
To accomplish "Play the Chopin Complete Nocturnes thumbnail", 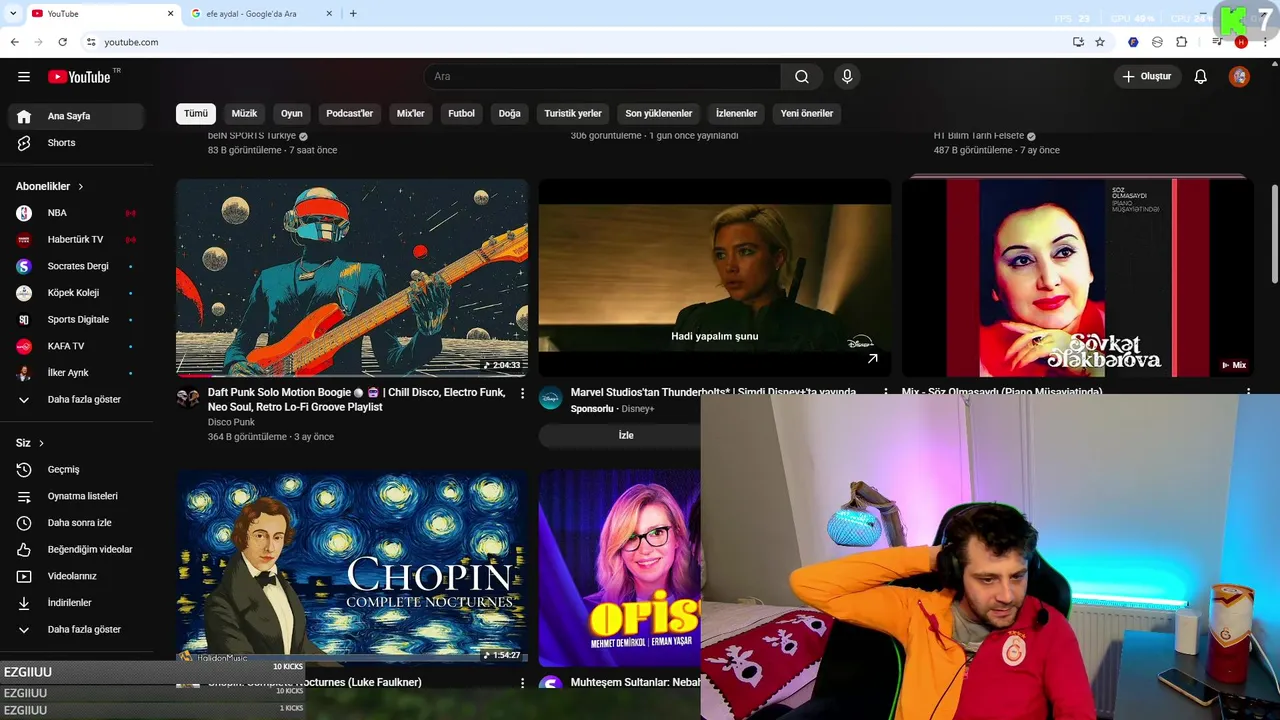I will pyautogui.click(x=352, y=568).
